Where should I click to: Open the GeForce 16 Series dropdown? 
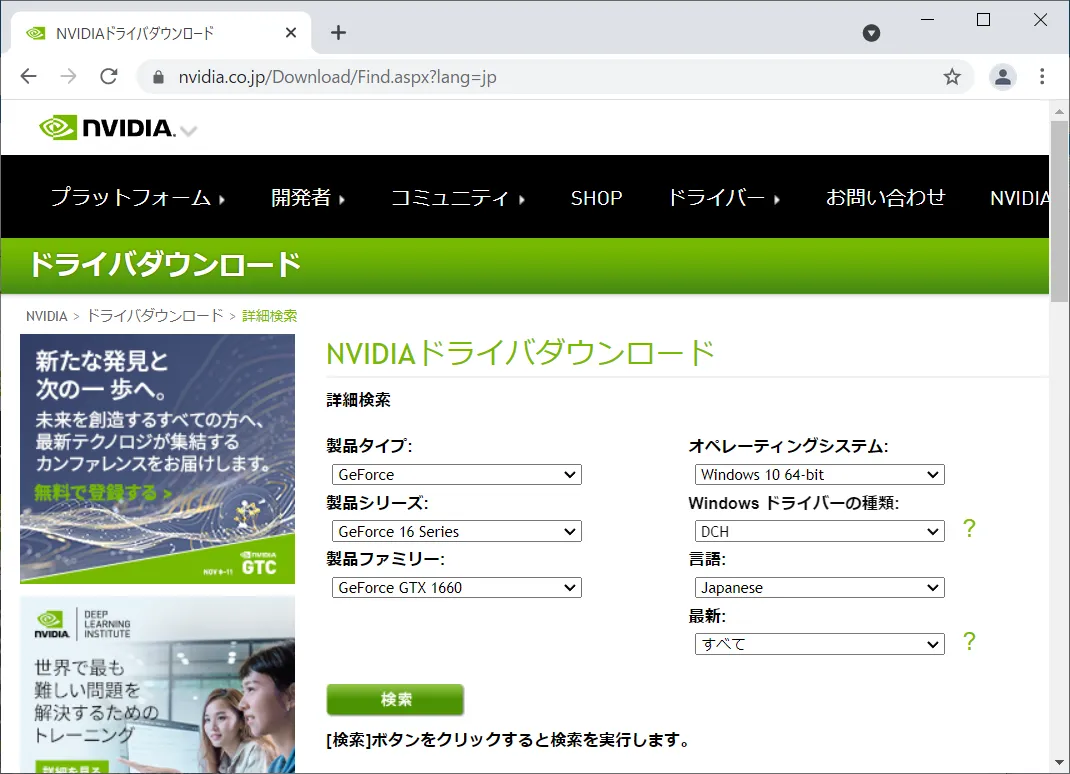[x=457, y=531]
